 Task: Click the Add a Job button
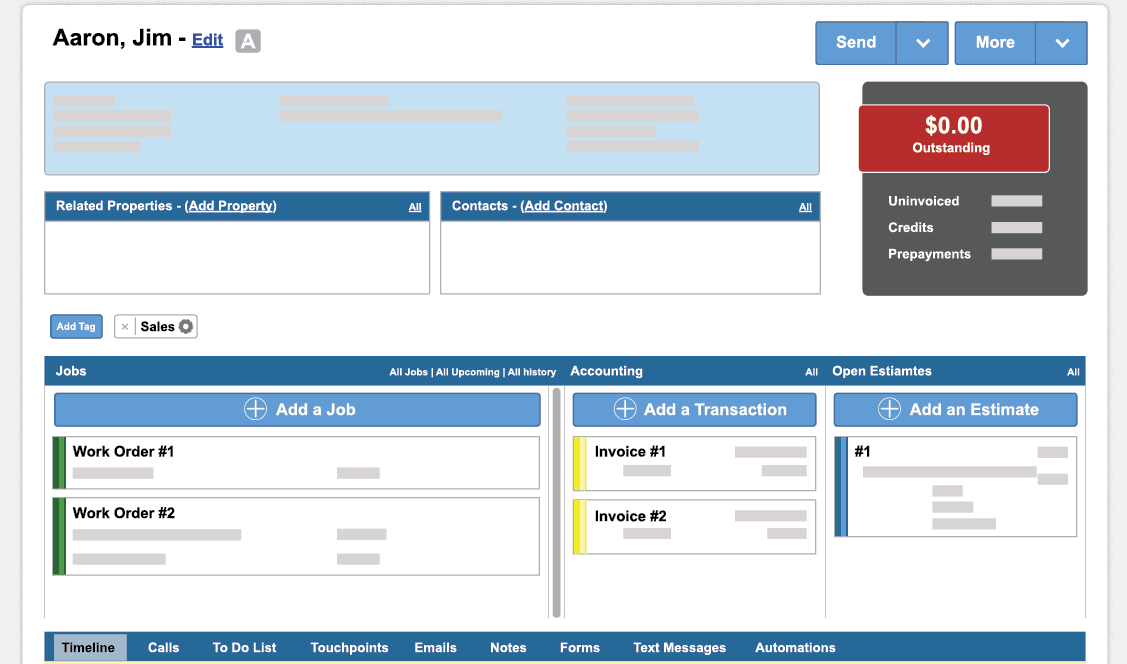click(298, 410)
